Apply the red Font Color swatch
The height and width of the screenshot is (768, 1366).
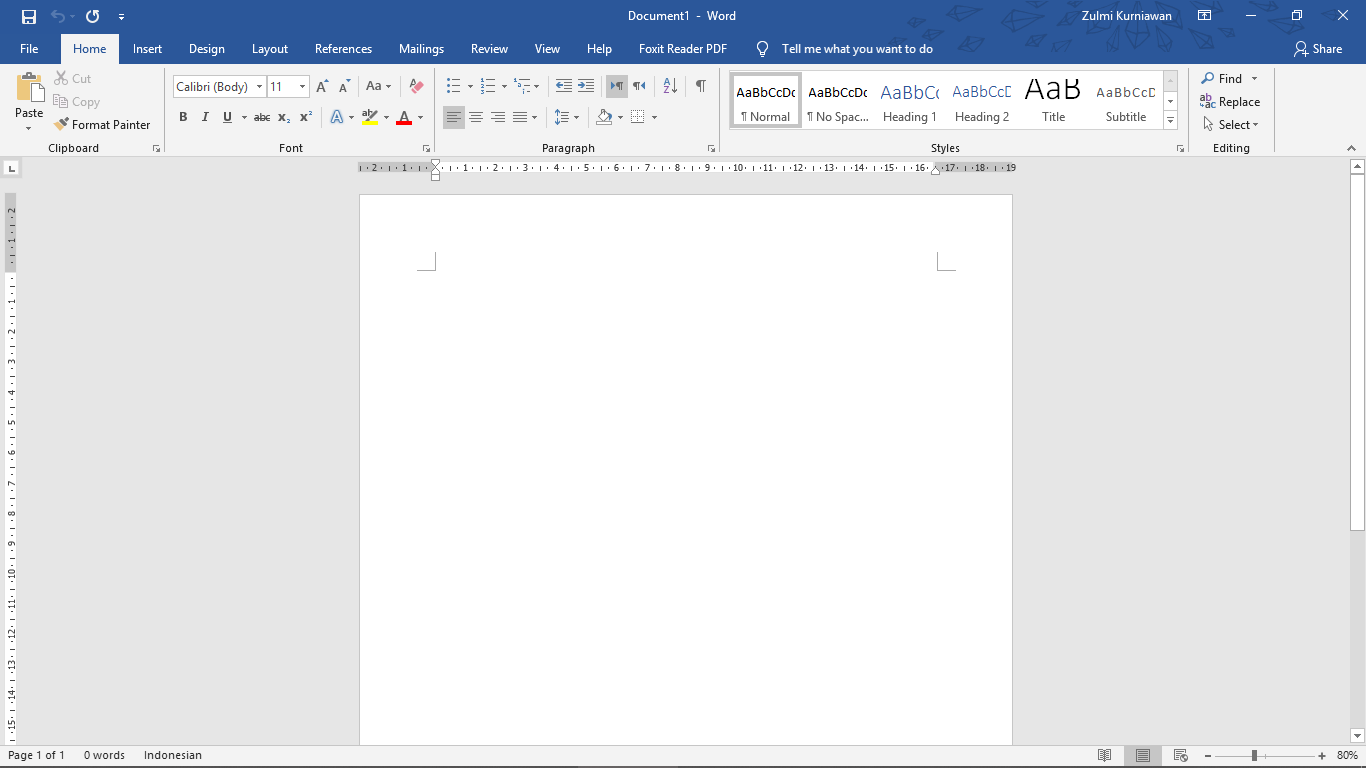pos(404,118)
